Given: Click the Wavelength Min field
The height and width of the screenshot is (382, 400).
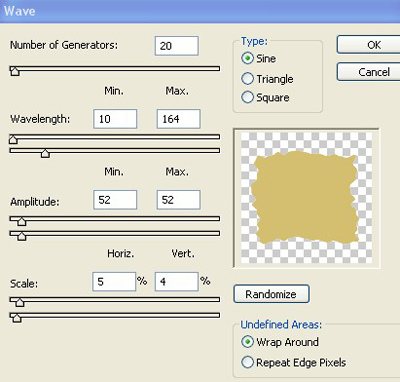Looking at the screenshot, I should [115, 119].
